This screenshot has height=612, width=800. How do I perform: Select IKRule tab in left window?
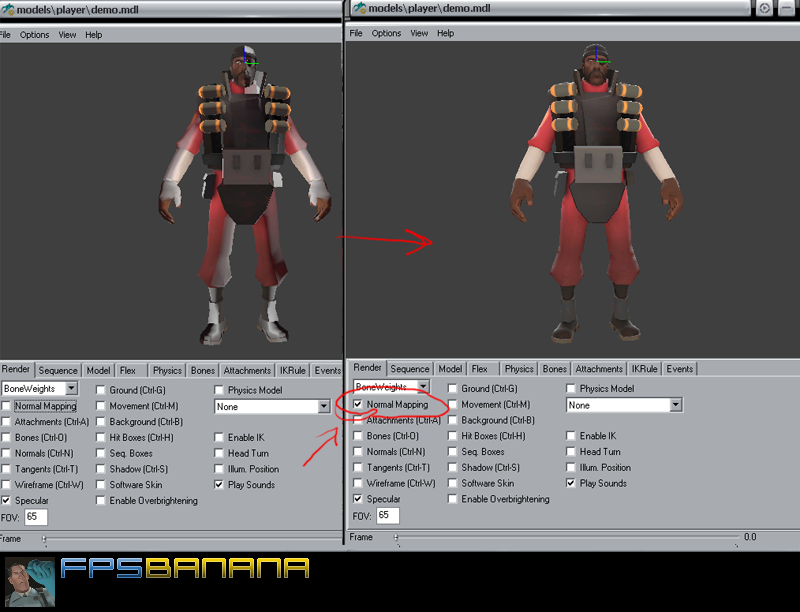point(292,370)
